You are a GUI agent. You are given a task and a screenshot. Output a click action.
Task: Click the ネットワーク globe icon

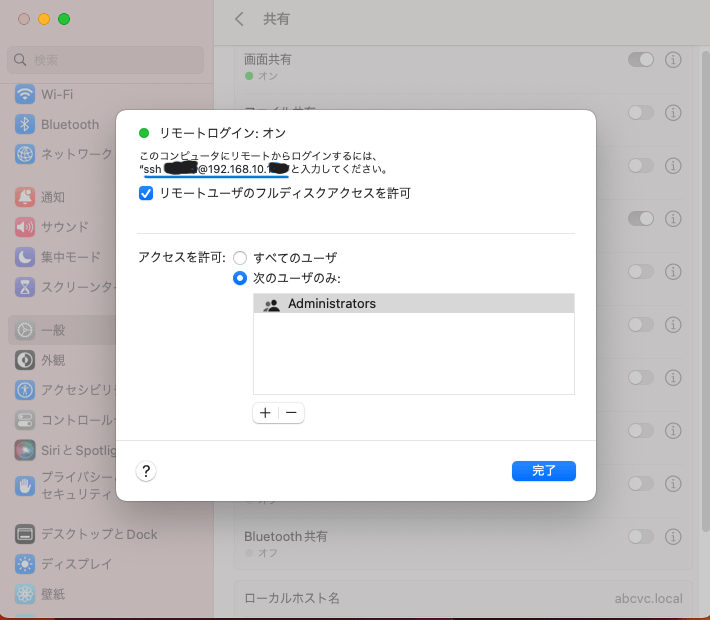coord(25,154)
